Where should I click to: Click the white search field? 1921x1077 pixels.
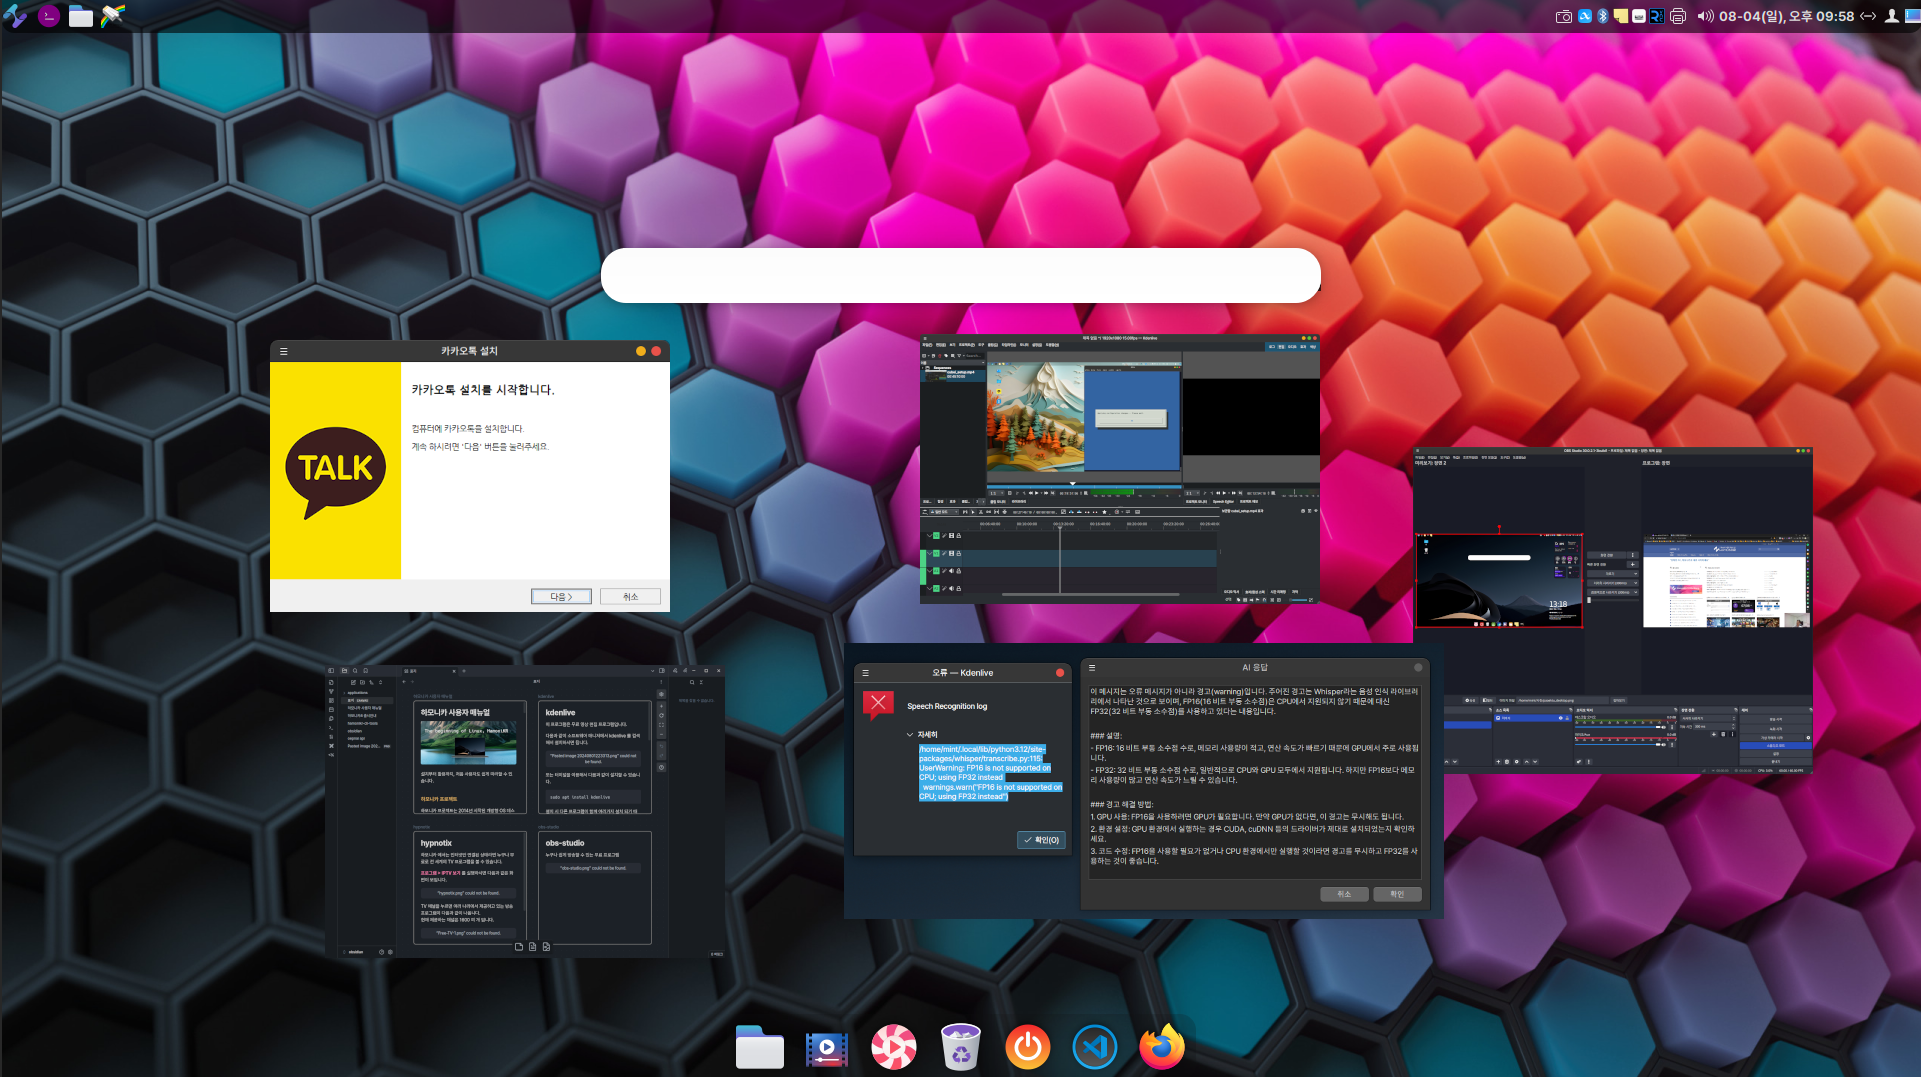(960, 275)
